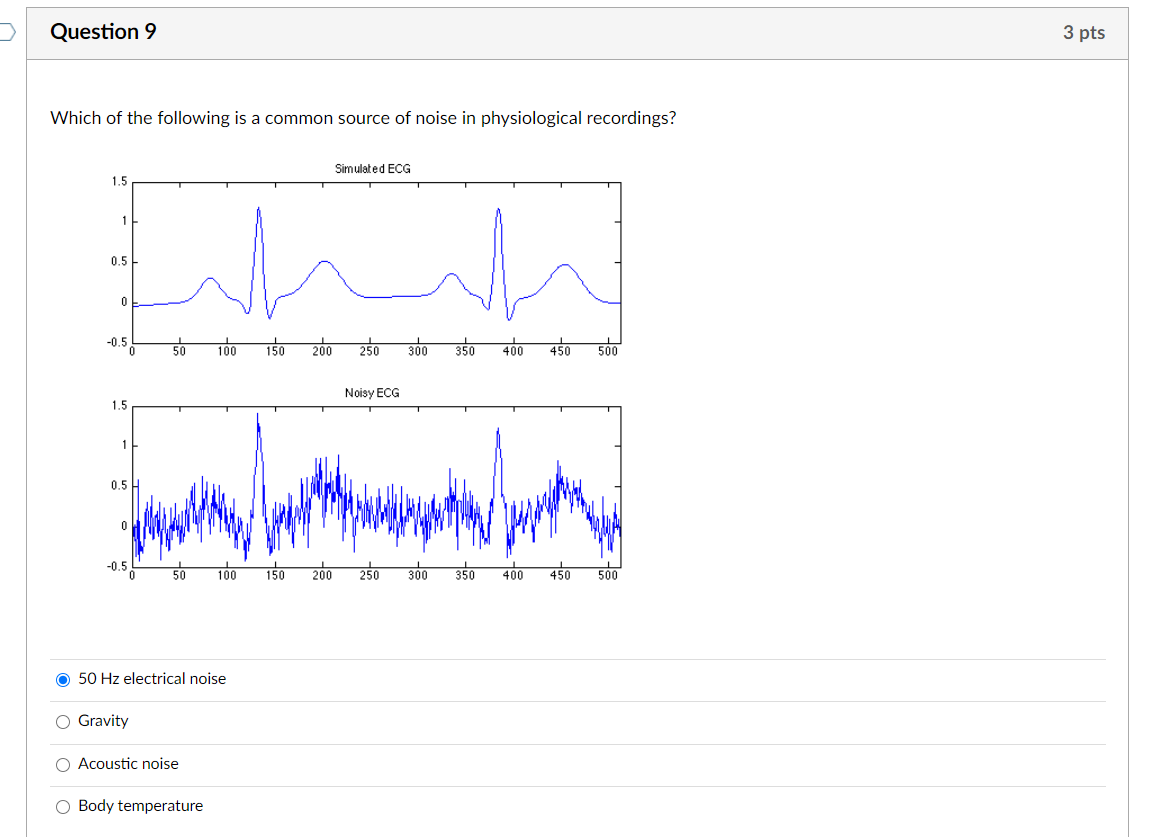Click the Question 9 header
This screenshot has height=837, width=1172.
click(105, 31)
